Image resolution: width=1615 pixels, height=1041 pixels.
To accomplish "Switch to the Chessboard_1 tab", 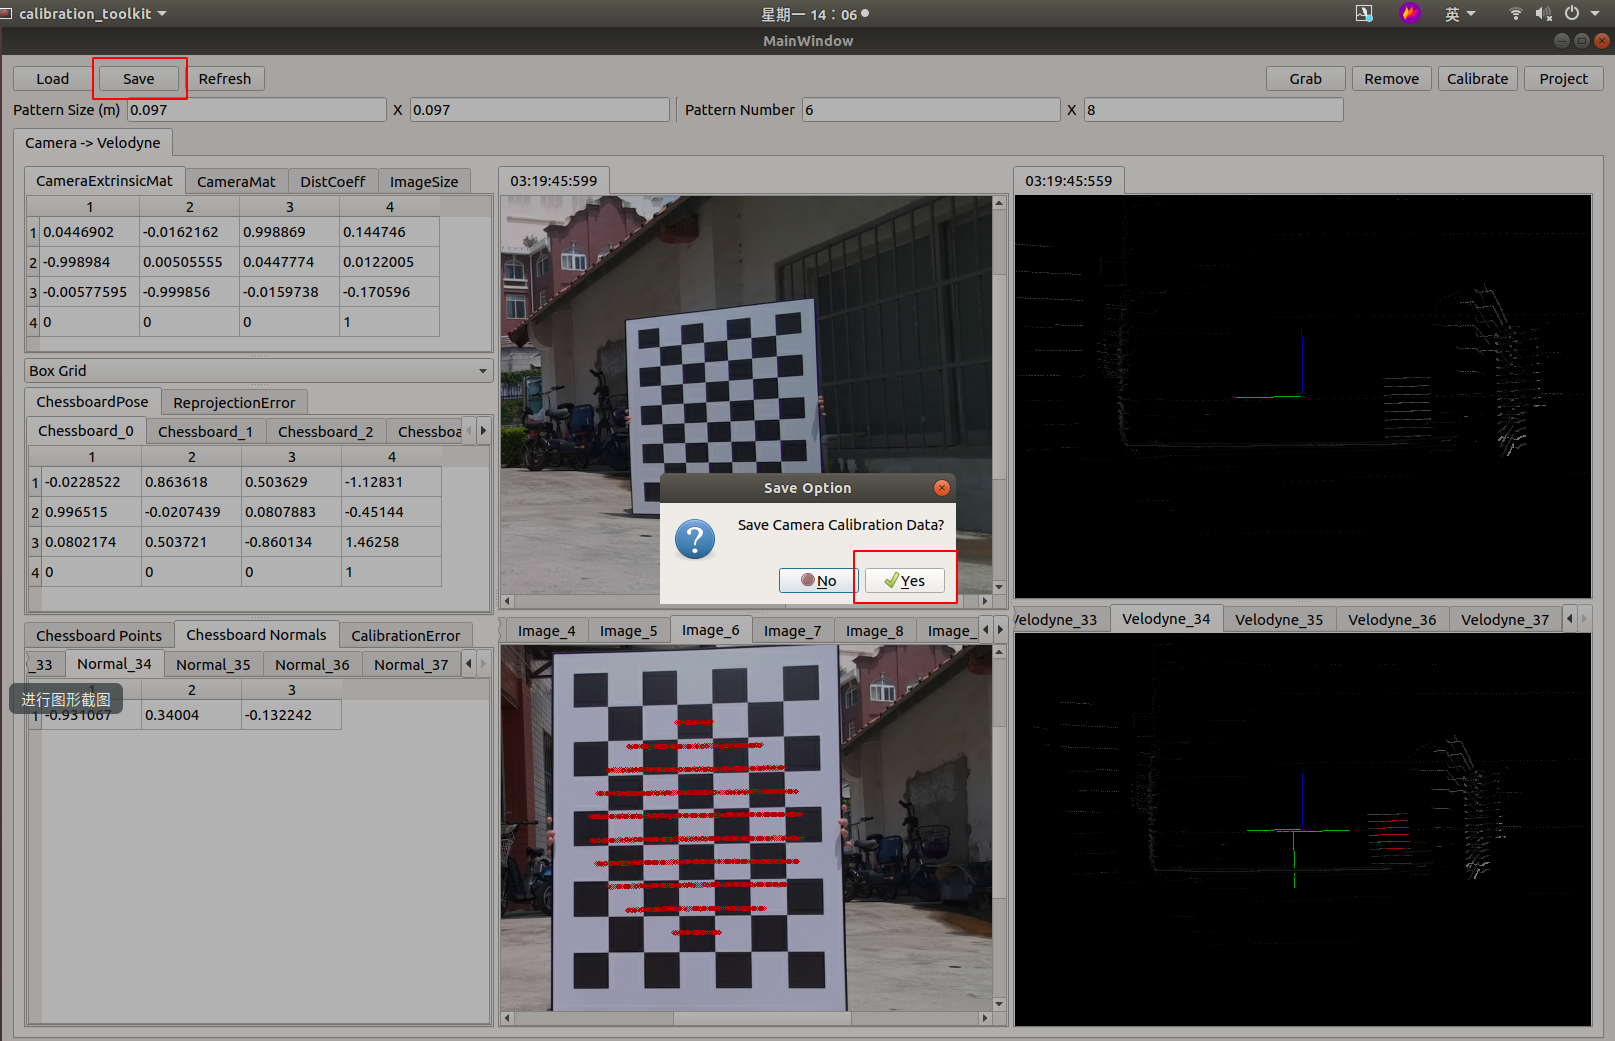I will (205, 430).
